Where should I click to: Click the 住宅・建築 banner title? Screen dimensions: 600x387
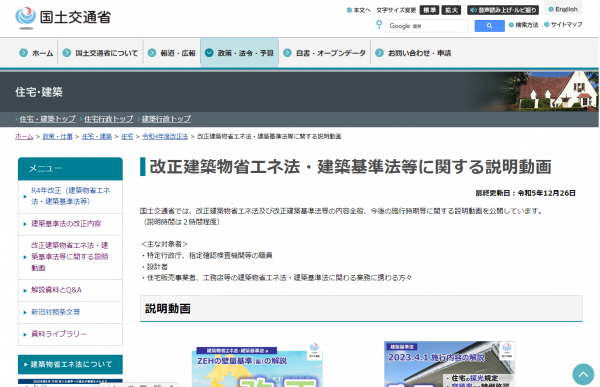tap(39, 92)
